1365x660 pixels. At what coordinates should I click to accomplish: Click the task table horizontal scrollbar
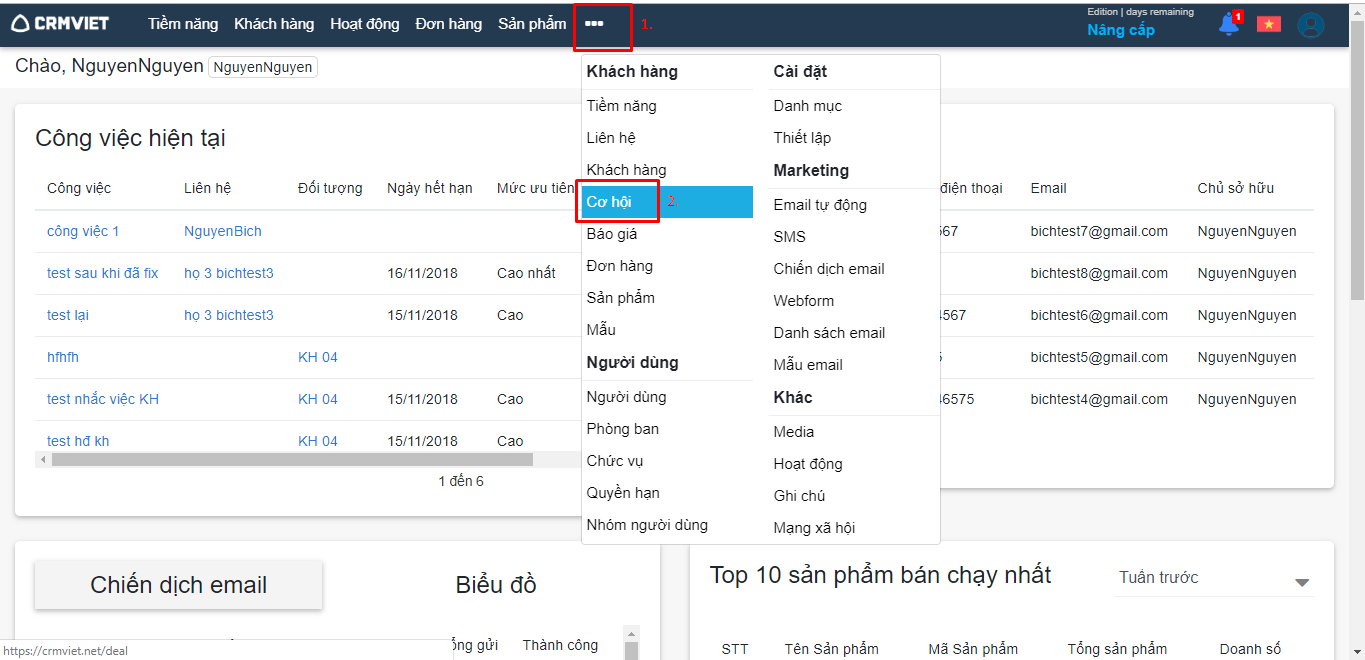292,460
